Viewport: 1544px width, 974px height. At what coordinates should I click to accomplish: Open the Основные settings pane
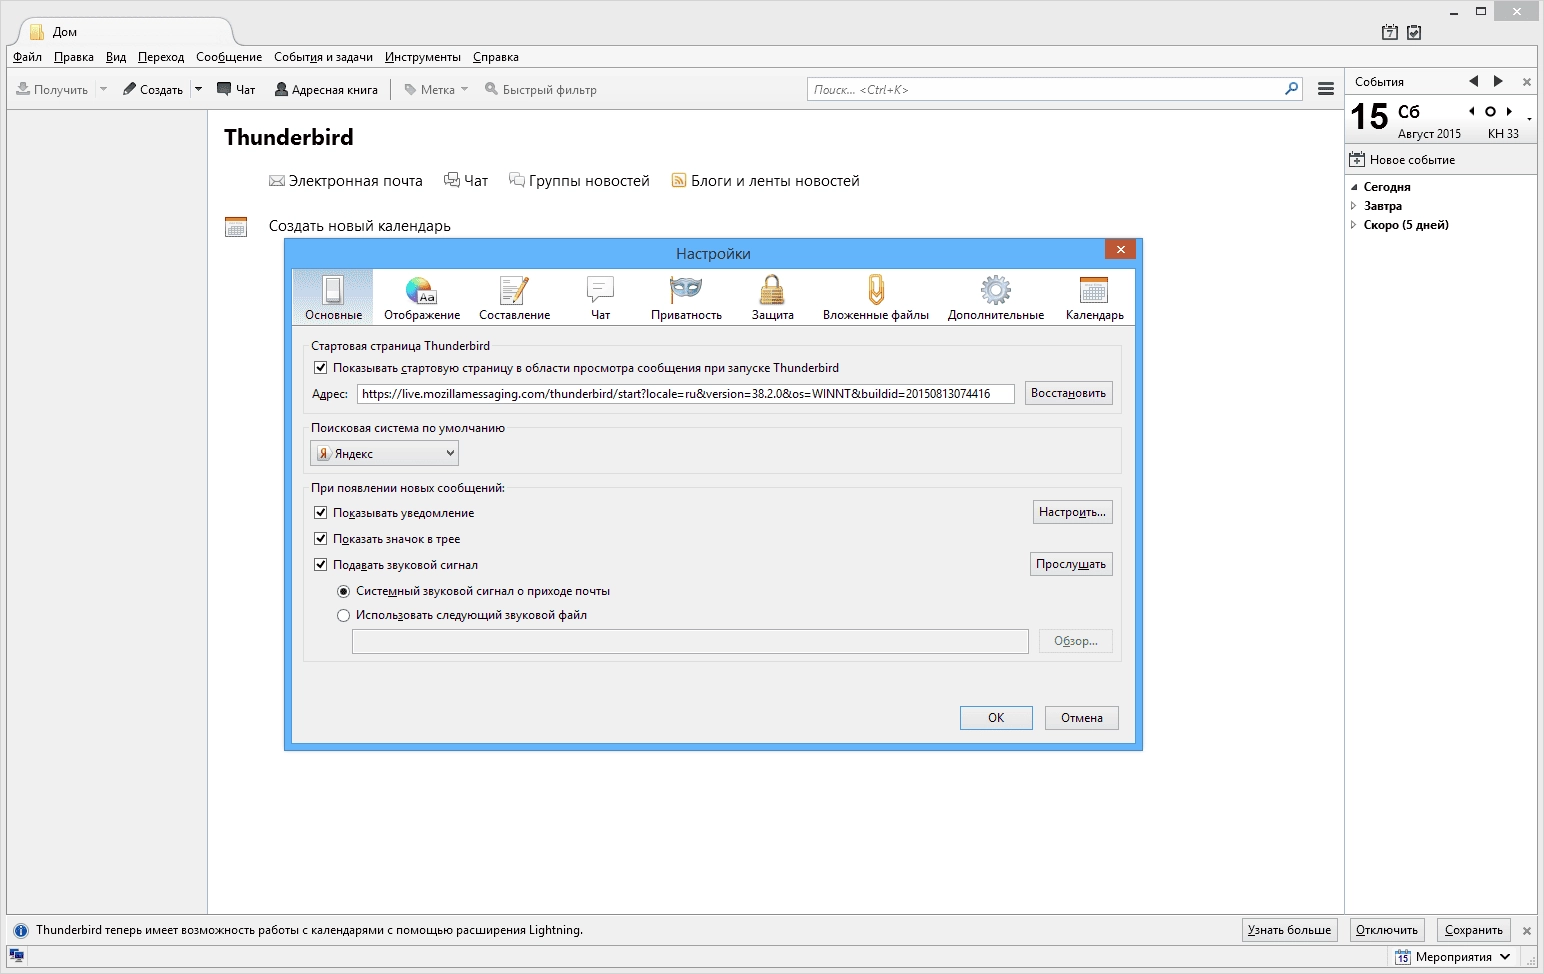tap(333, 297)
